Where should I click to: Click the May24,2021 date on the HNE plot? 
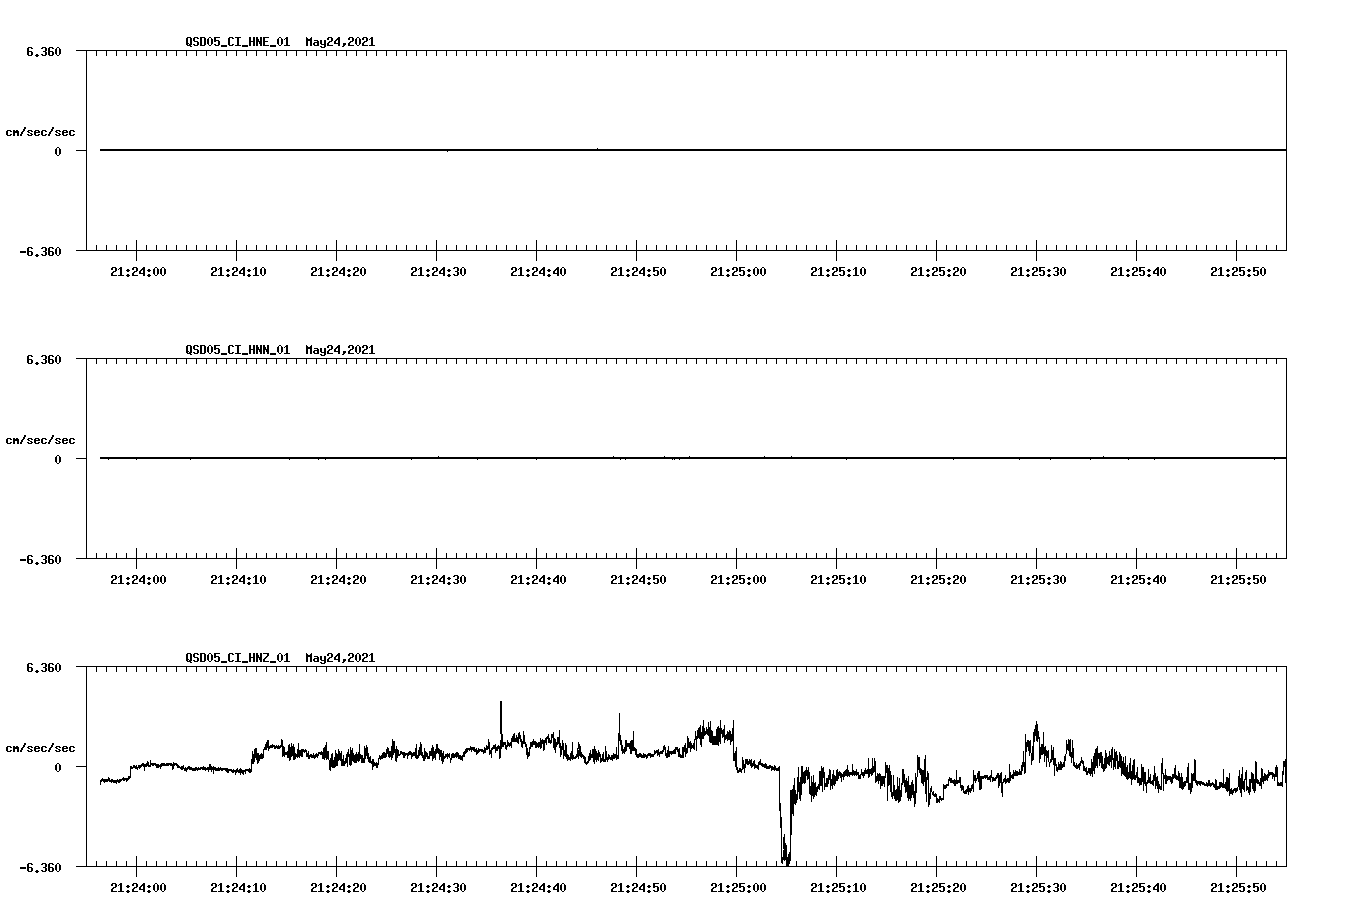click(339, 43)
